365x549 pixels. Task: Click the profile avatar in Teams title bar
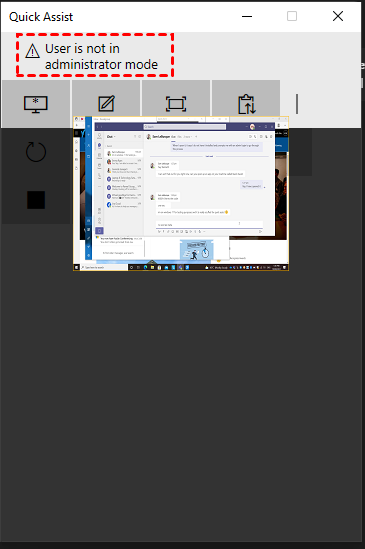[x=252, y=127]
